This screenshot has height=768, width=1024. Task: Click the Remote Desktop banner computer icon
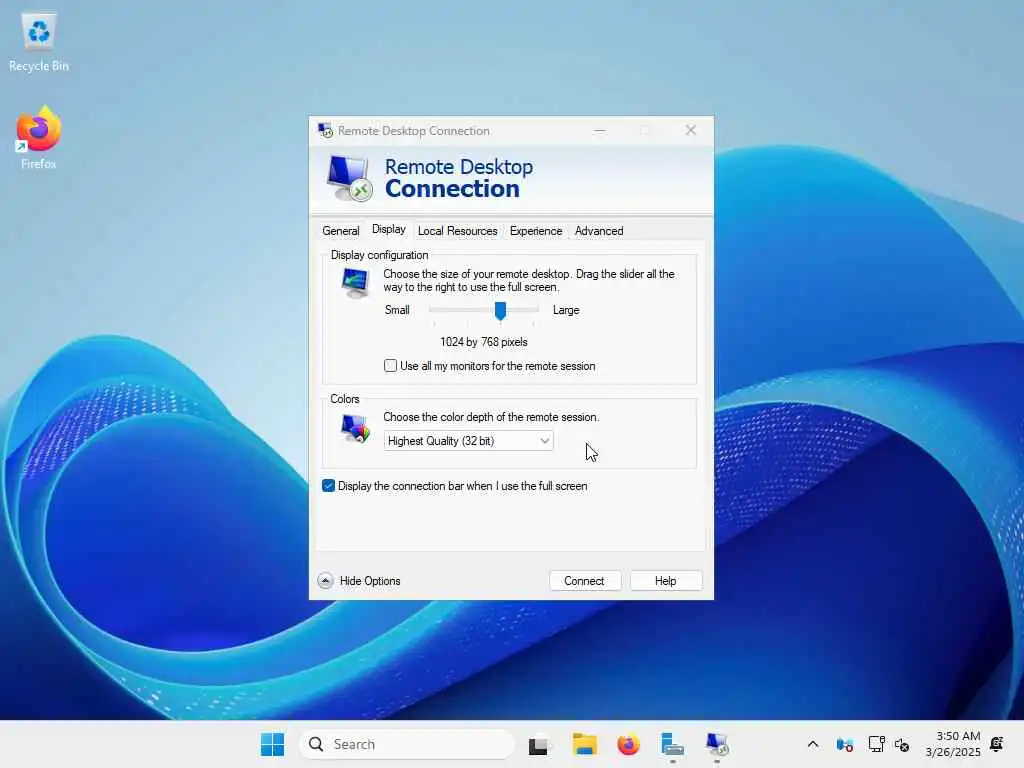coord(349,178)
